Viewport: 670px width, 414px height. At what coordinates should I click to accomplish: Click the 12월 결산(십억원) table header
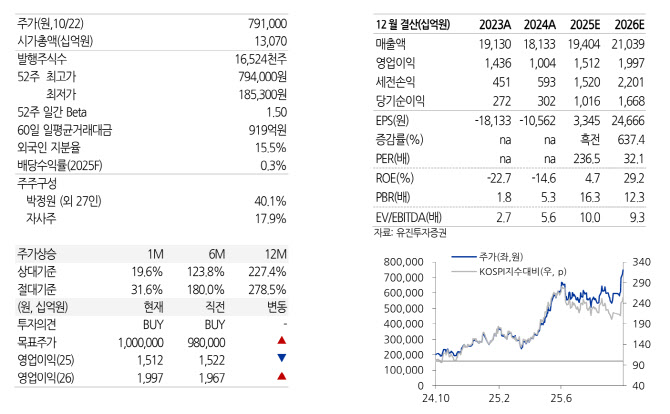coord(414,23)
